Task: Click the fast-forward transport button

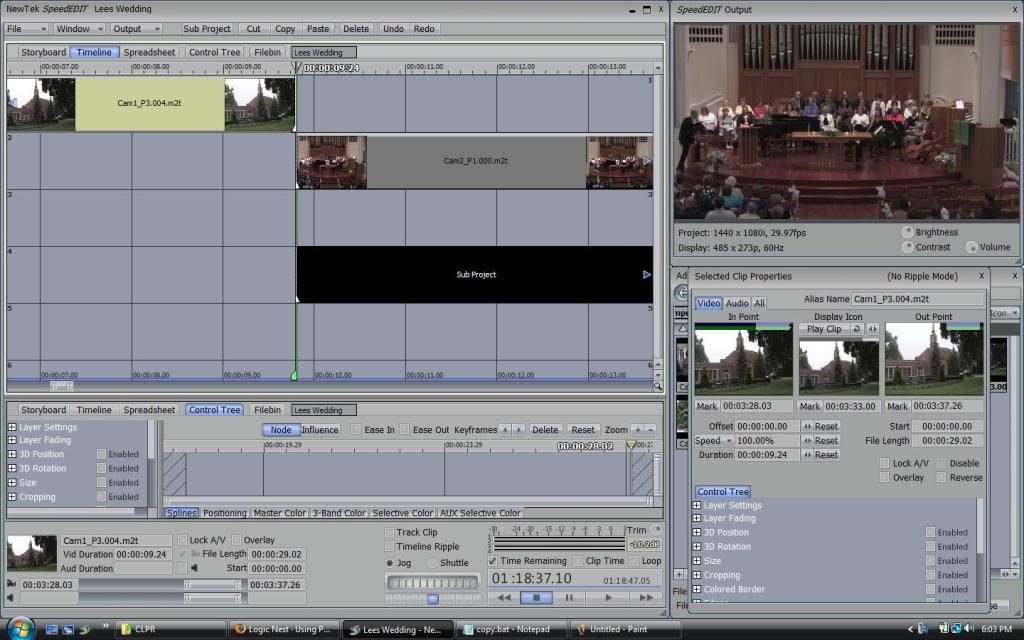Action: click(646, 598)
